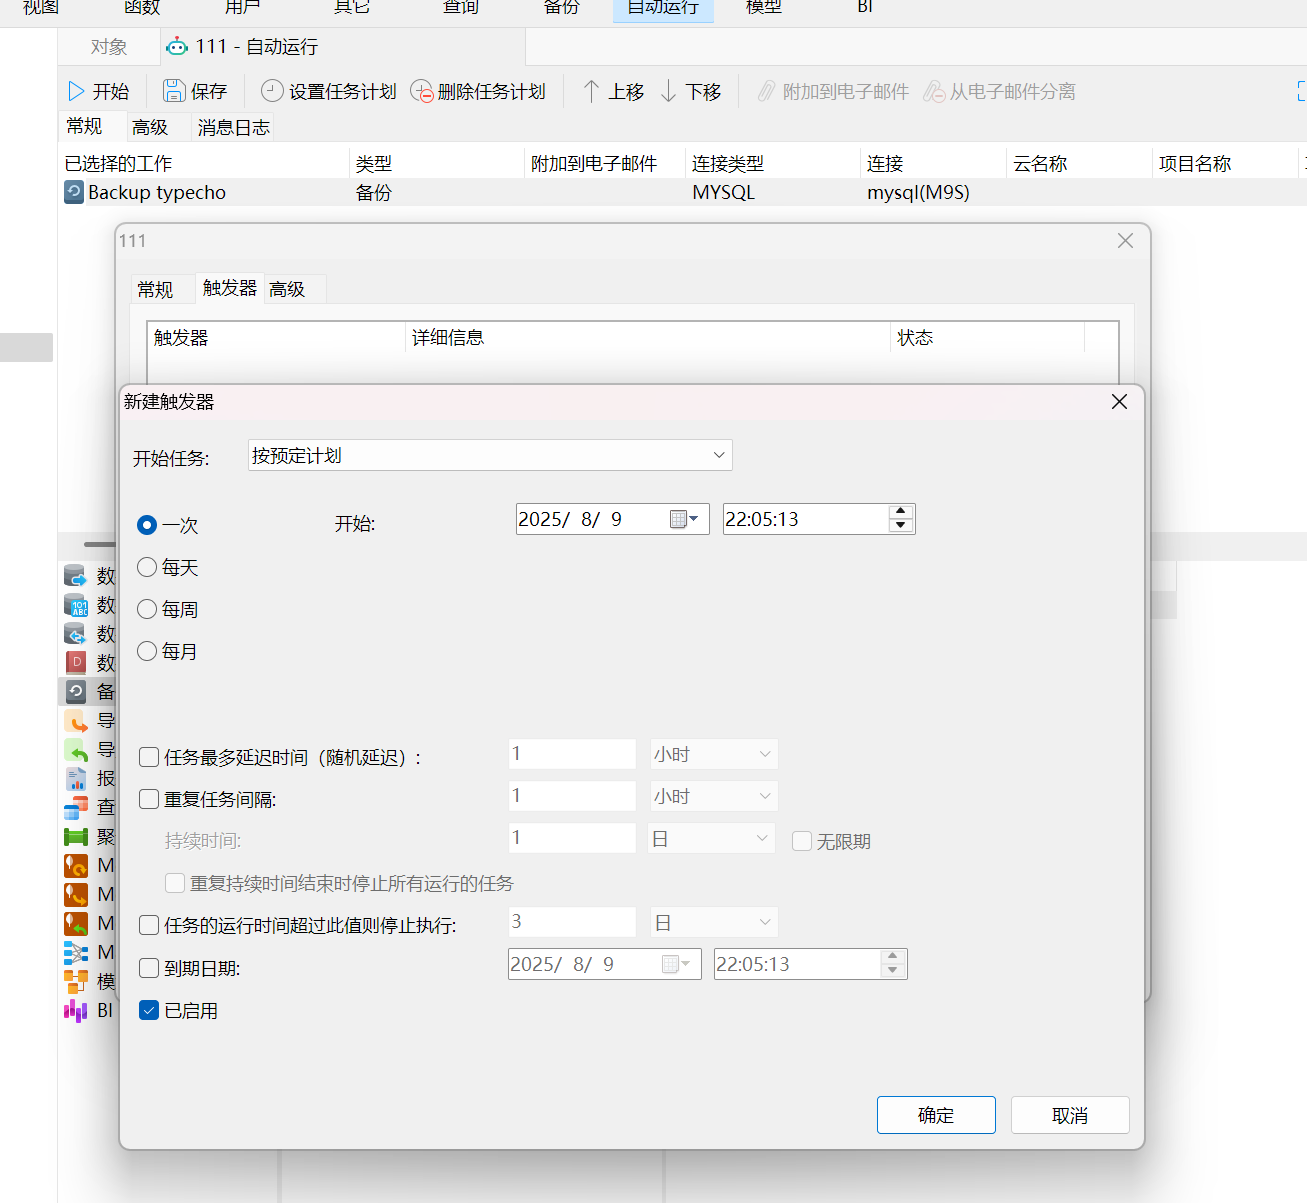Click the run-time limit field showing 3
This screenshot has width=1307, height=1203.
tap(572, 922)
